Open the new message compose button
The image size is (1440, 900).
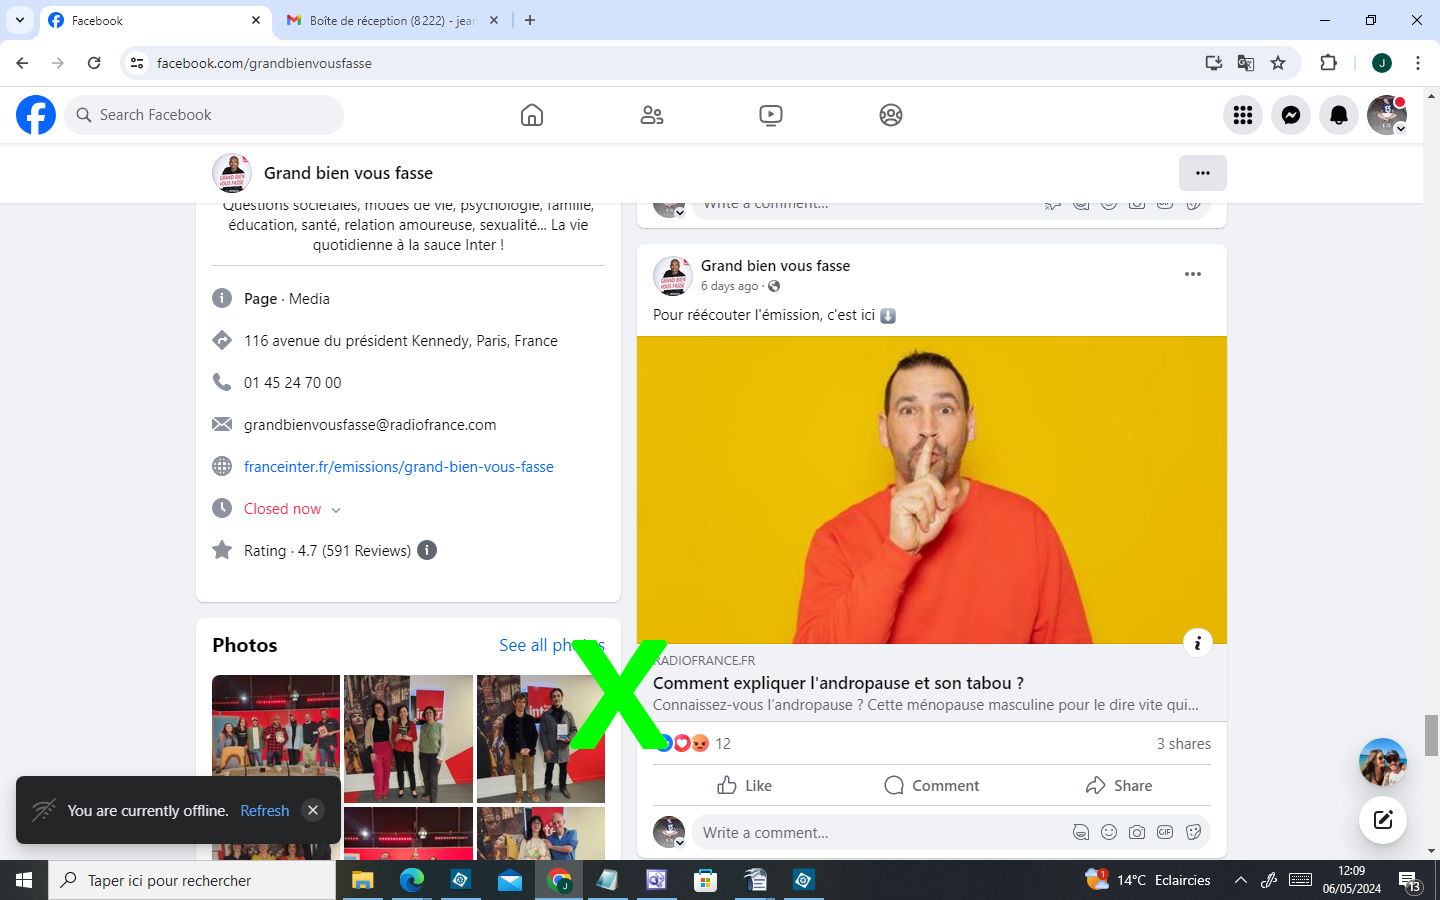click(x=1383, y=820)
